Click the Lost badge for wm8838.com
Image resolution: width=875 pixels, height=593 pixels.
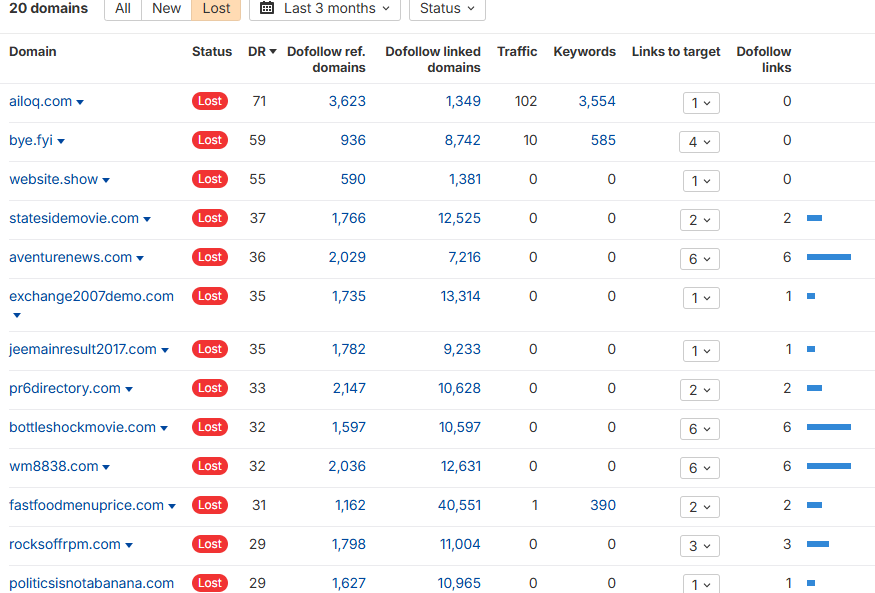pyautogui.click(x=210, y=466)
